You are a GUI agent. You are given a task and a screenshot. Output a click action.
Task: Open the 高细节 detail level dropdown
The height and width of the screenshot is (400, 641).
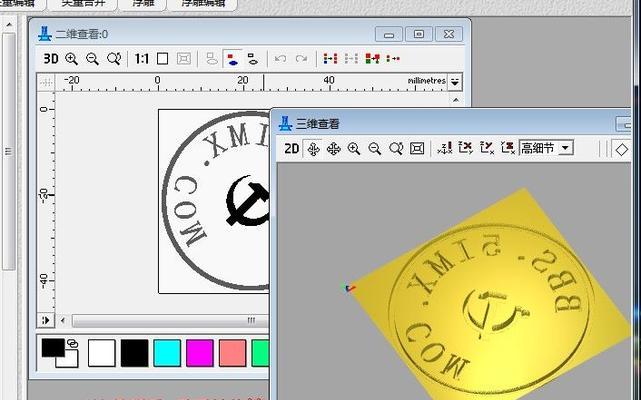click(x=566, y=148)
